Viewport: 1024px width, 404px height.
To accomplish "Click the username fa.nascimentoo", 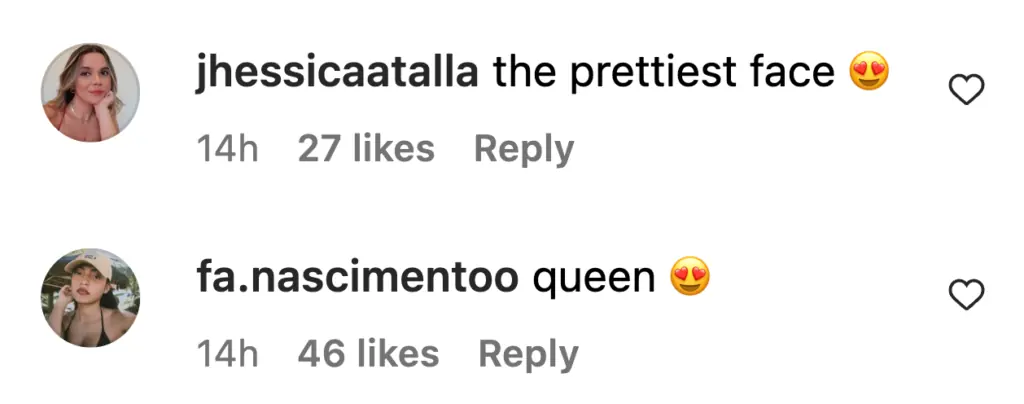I will tap(357, 277).
